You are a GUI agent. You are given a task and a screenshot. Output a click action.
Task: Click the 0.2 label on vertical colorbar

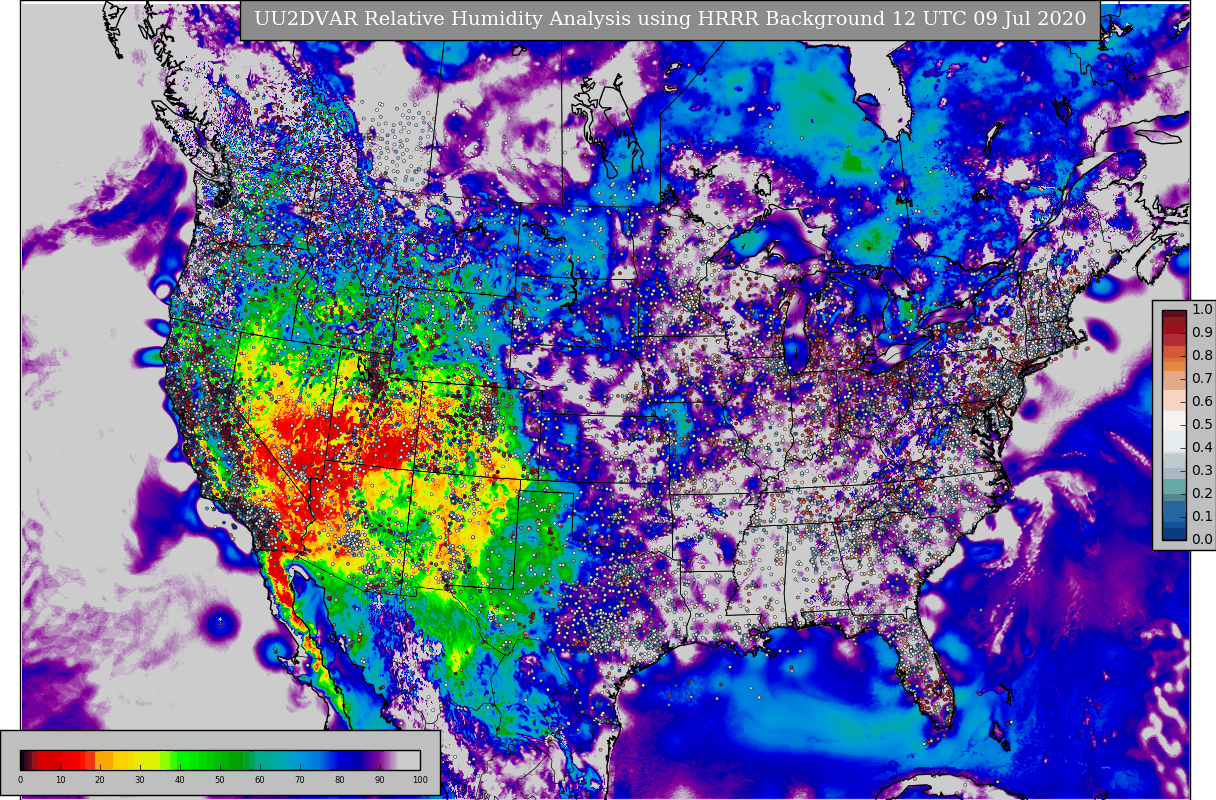click(1202, 493)
